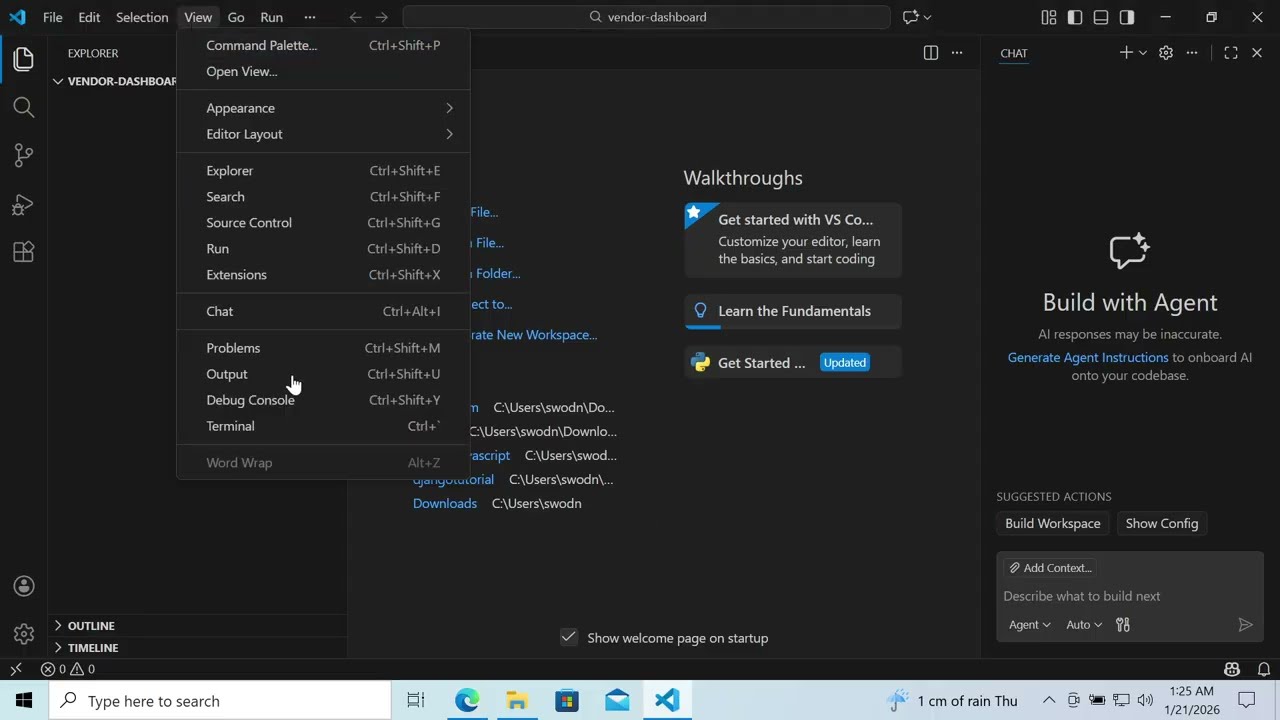Select the CHAT tab header
Screen dimensions: 1280x720
(1014, 53)
